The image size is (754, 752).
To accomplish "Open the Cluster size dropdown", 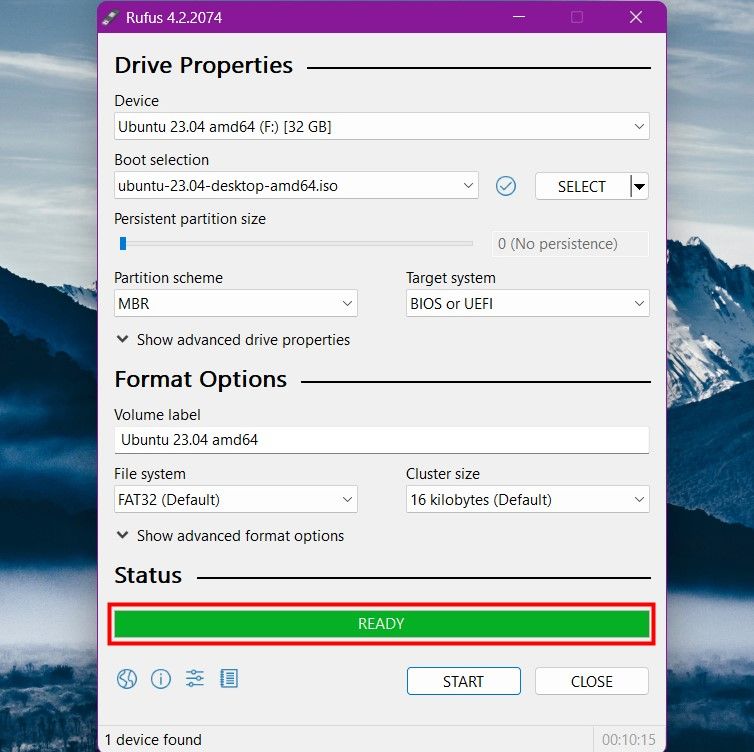I will click(x=527, y=500).
